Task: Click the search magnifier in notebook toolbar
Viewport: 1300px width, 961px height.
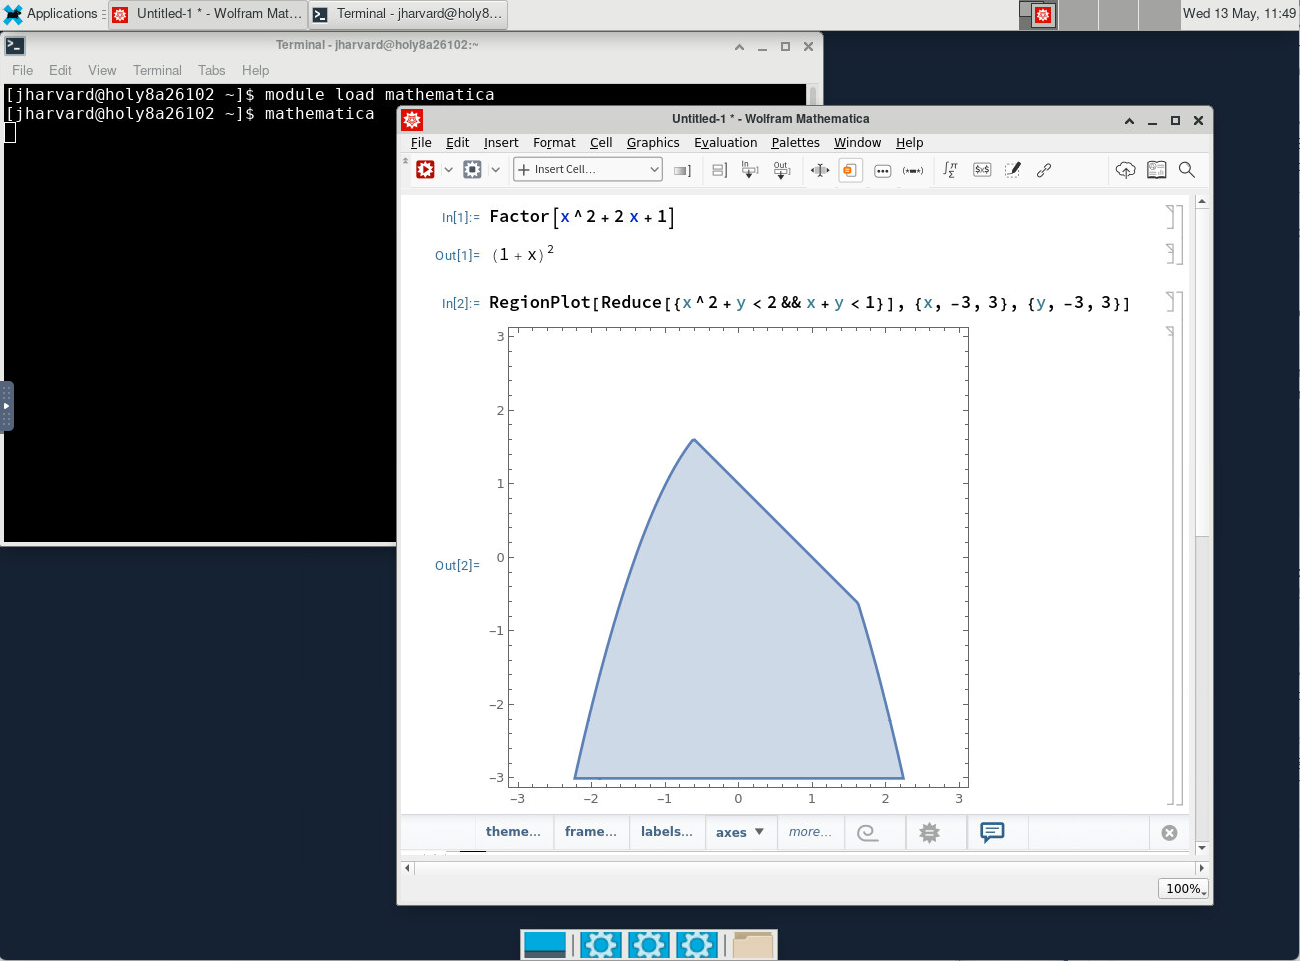Action: pos(1187,170)
